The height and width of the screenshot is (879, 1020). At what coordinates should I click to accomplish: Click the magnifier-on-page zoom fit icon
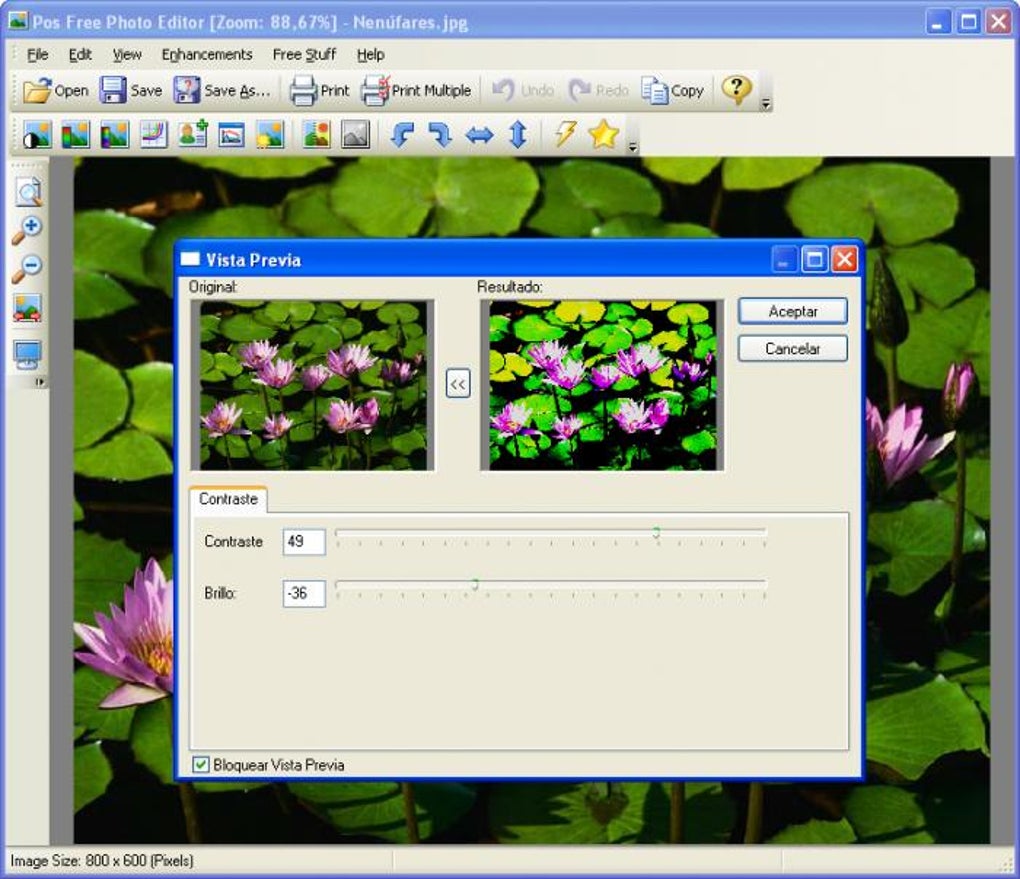tap(28, 191)
